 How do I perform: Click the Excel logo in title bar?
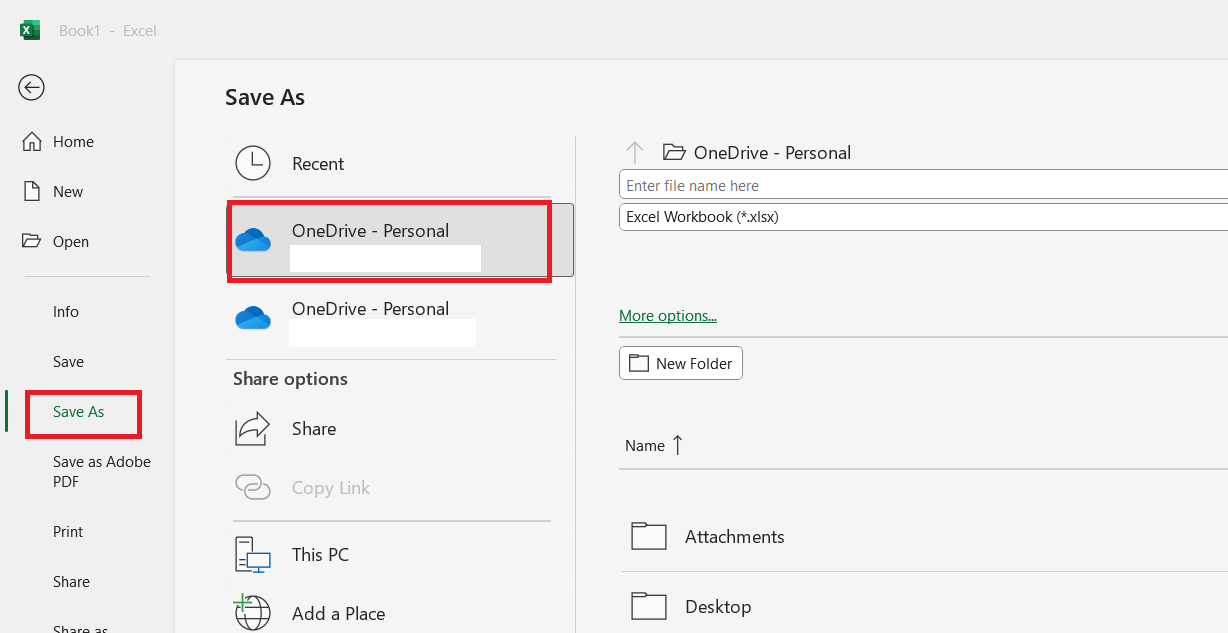click(x=30, y=30)
